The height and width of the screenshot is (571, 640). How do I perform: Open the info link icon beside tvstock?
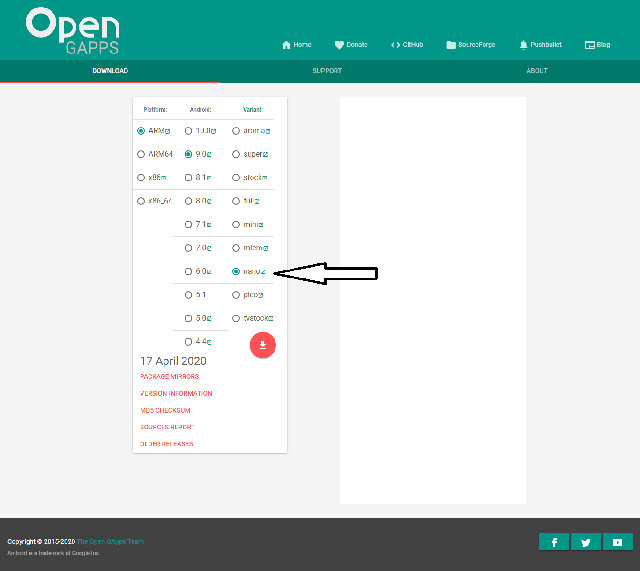pos(271,318)
